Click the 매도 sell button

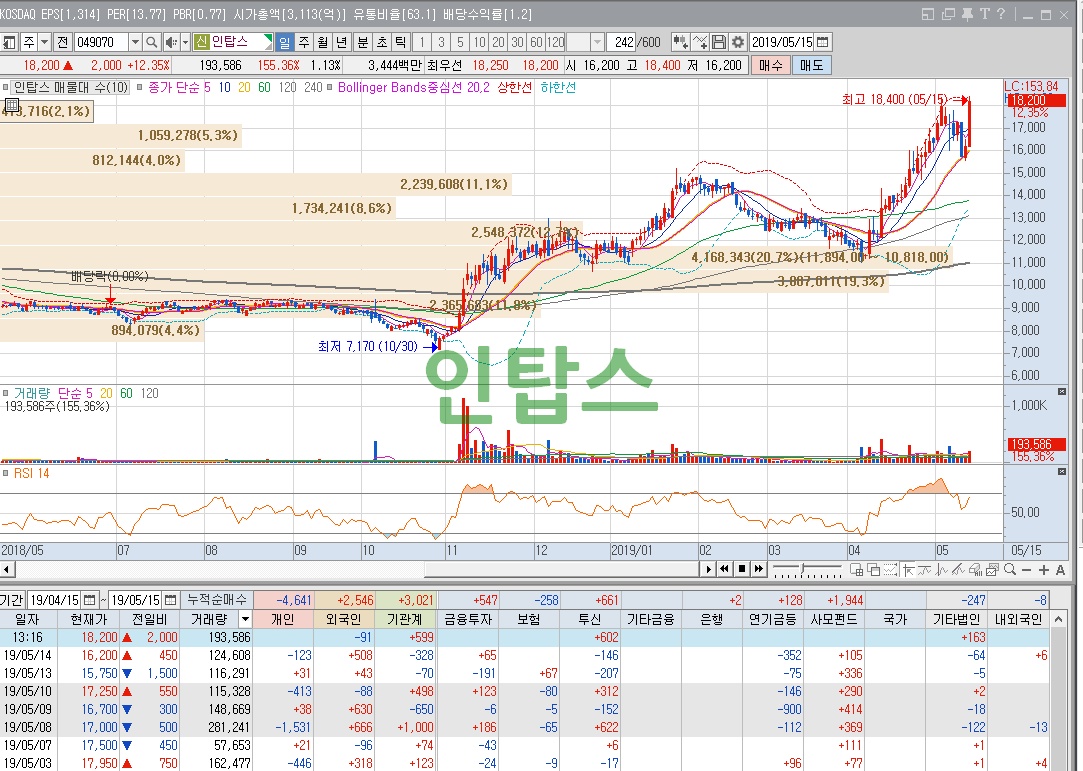pyautogui.click(x=812, y=66)
